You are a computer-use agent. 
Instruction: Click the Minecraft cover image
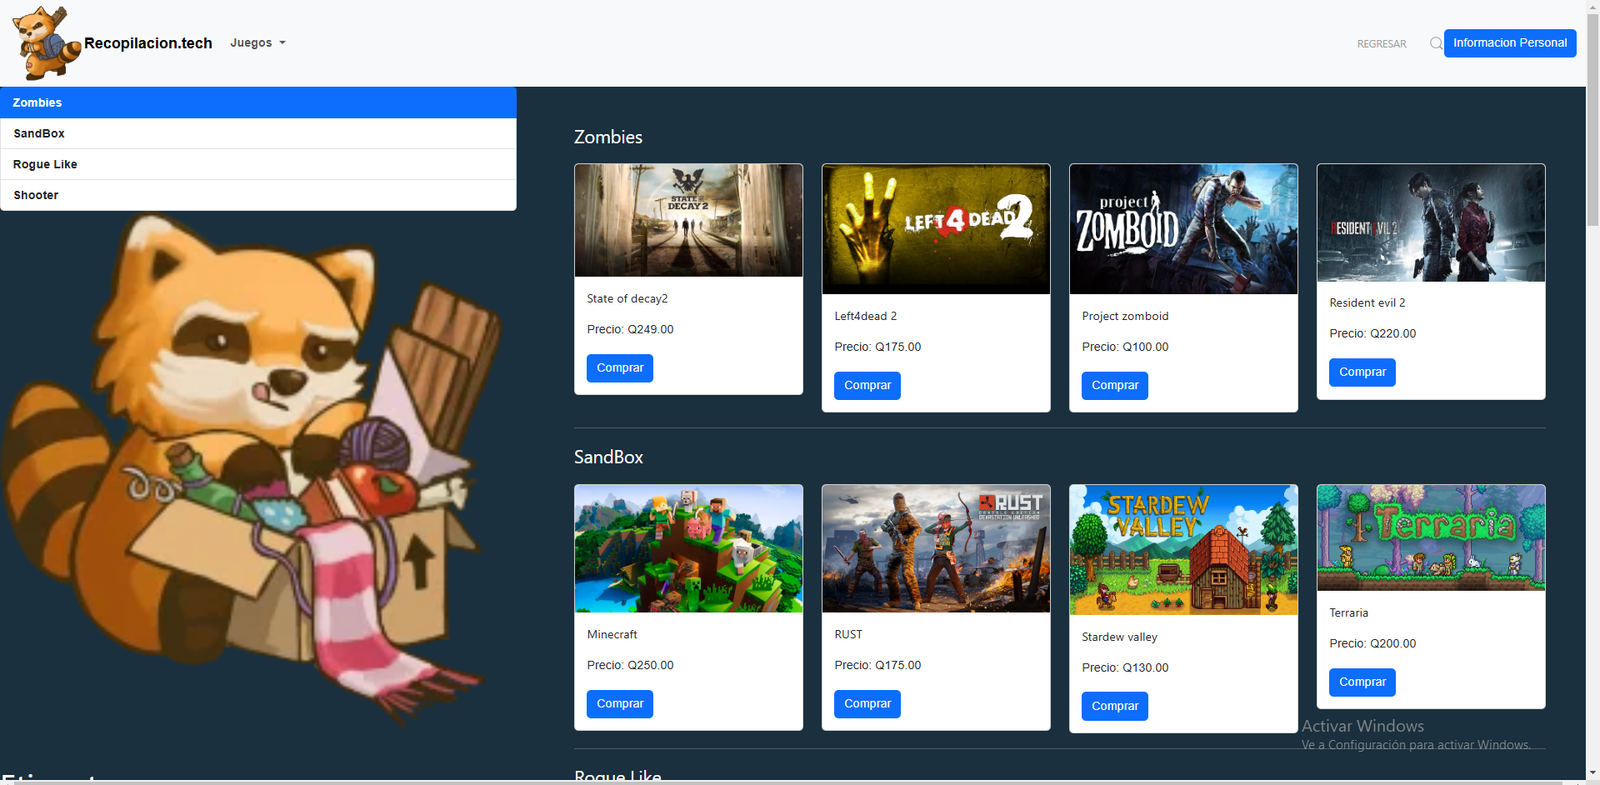click(689, 549)
